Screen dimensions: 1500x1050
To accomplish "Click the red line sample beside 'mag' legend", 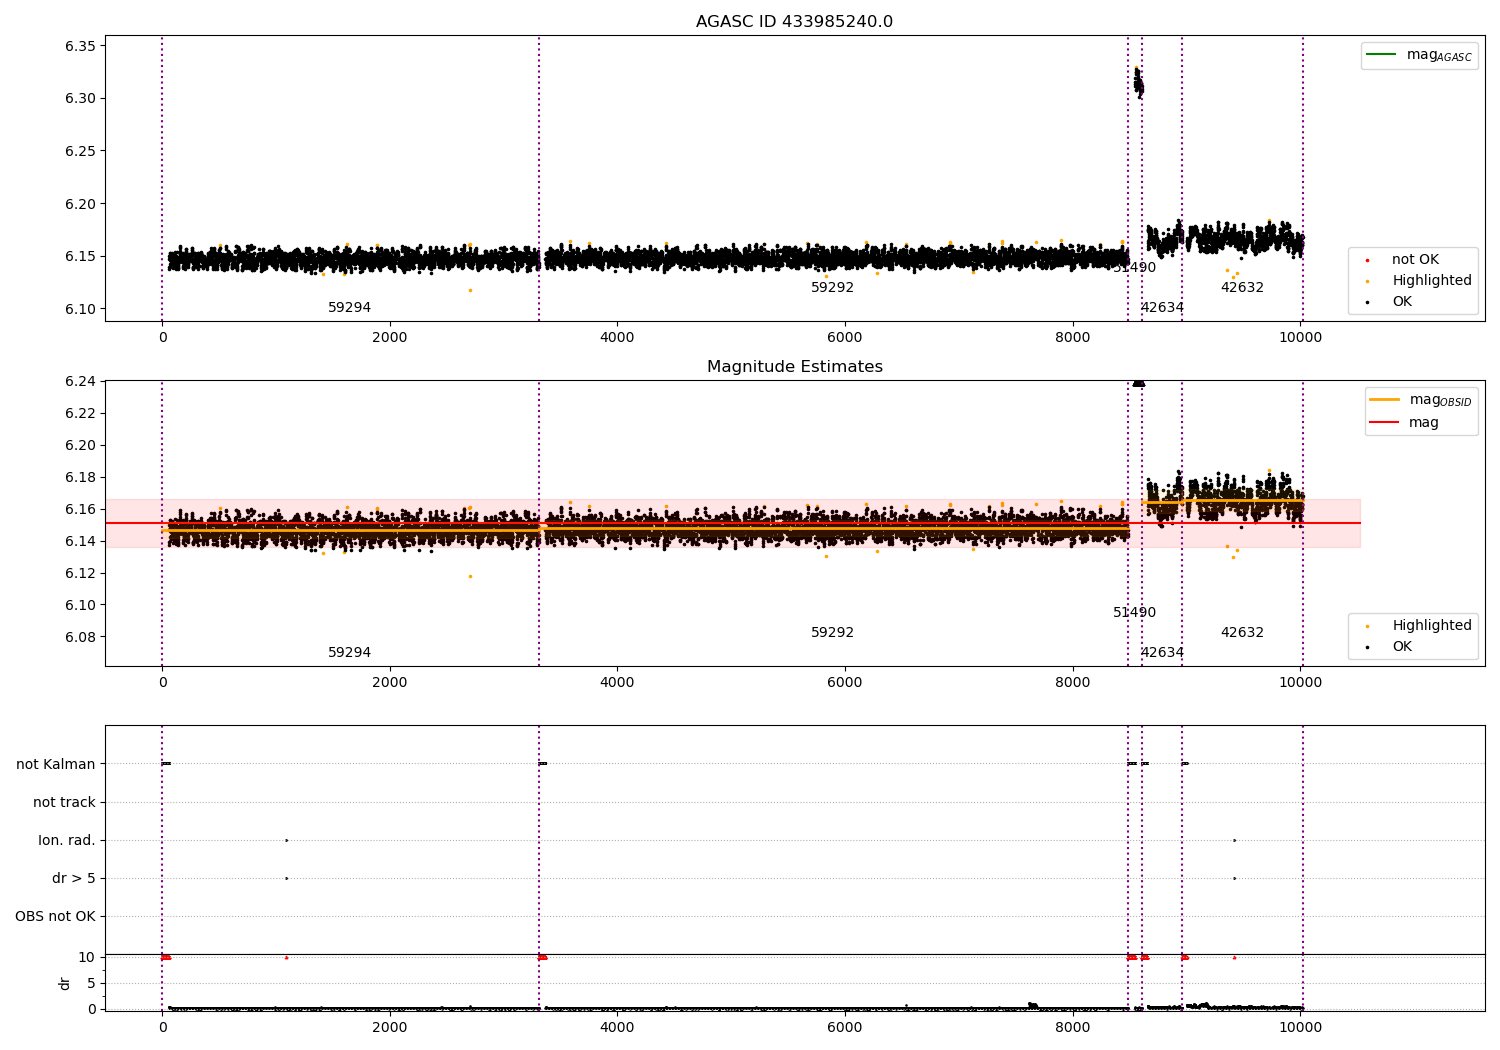I will pos(1384,422).
